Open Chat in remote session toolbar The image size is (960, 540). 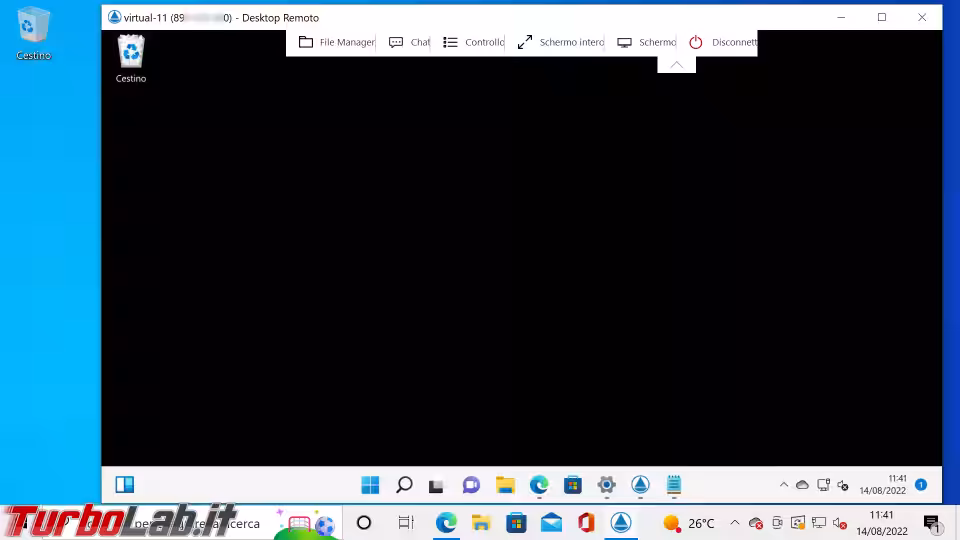coord(409,42)
